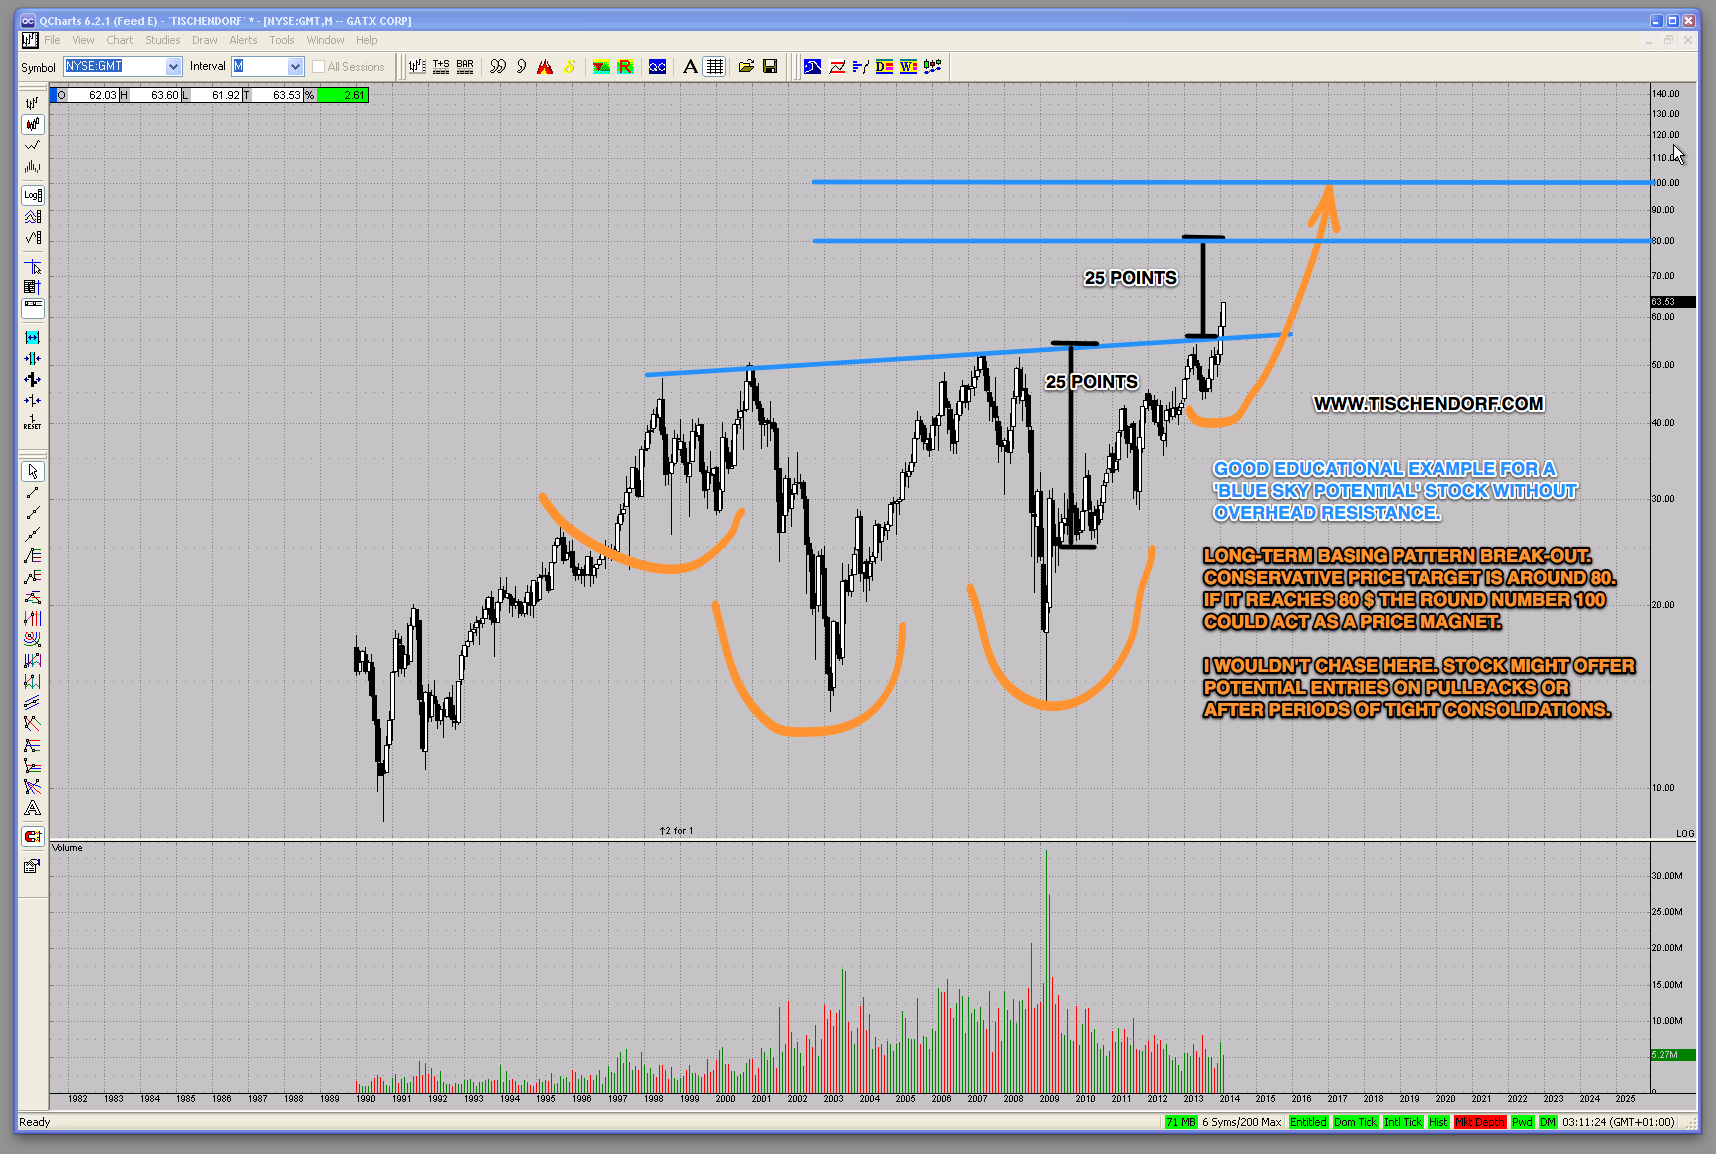Select the trend line drawing tool
Viewport: 1716px width, 1154px height.
click(33, 492)
